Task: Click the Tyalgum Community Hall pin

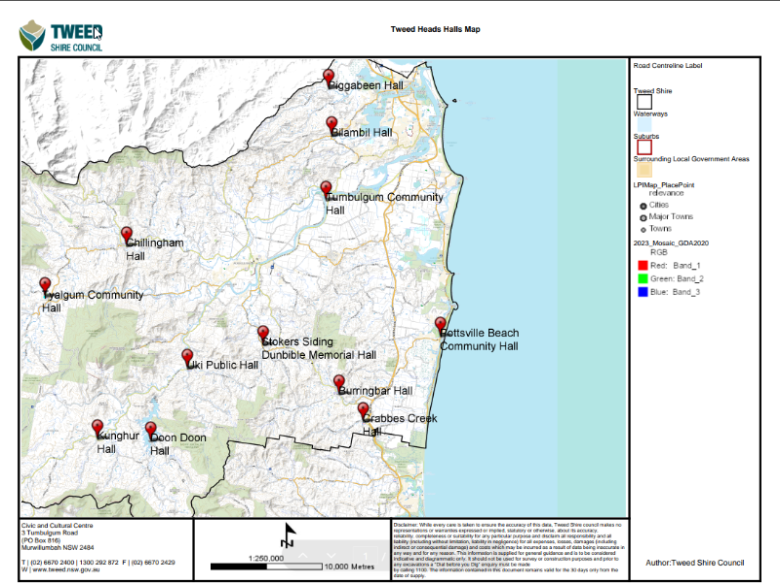Action: tap(45, 287)
